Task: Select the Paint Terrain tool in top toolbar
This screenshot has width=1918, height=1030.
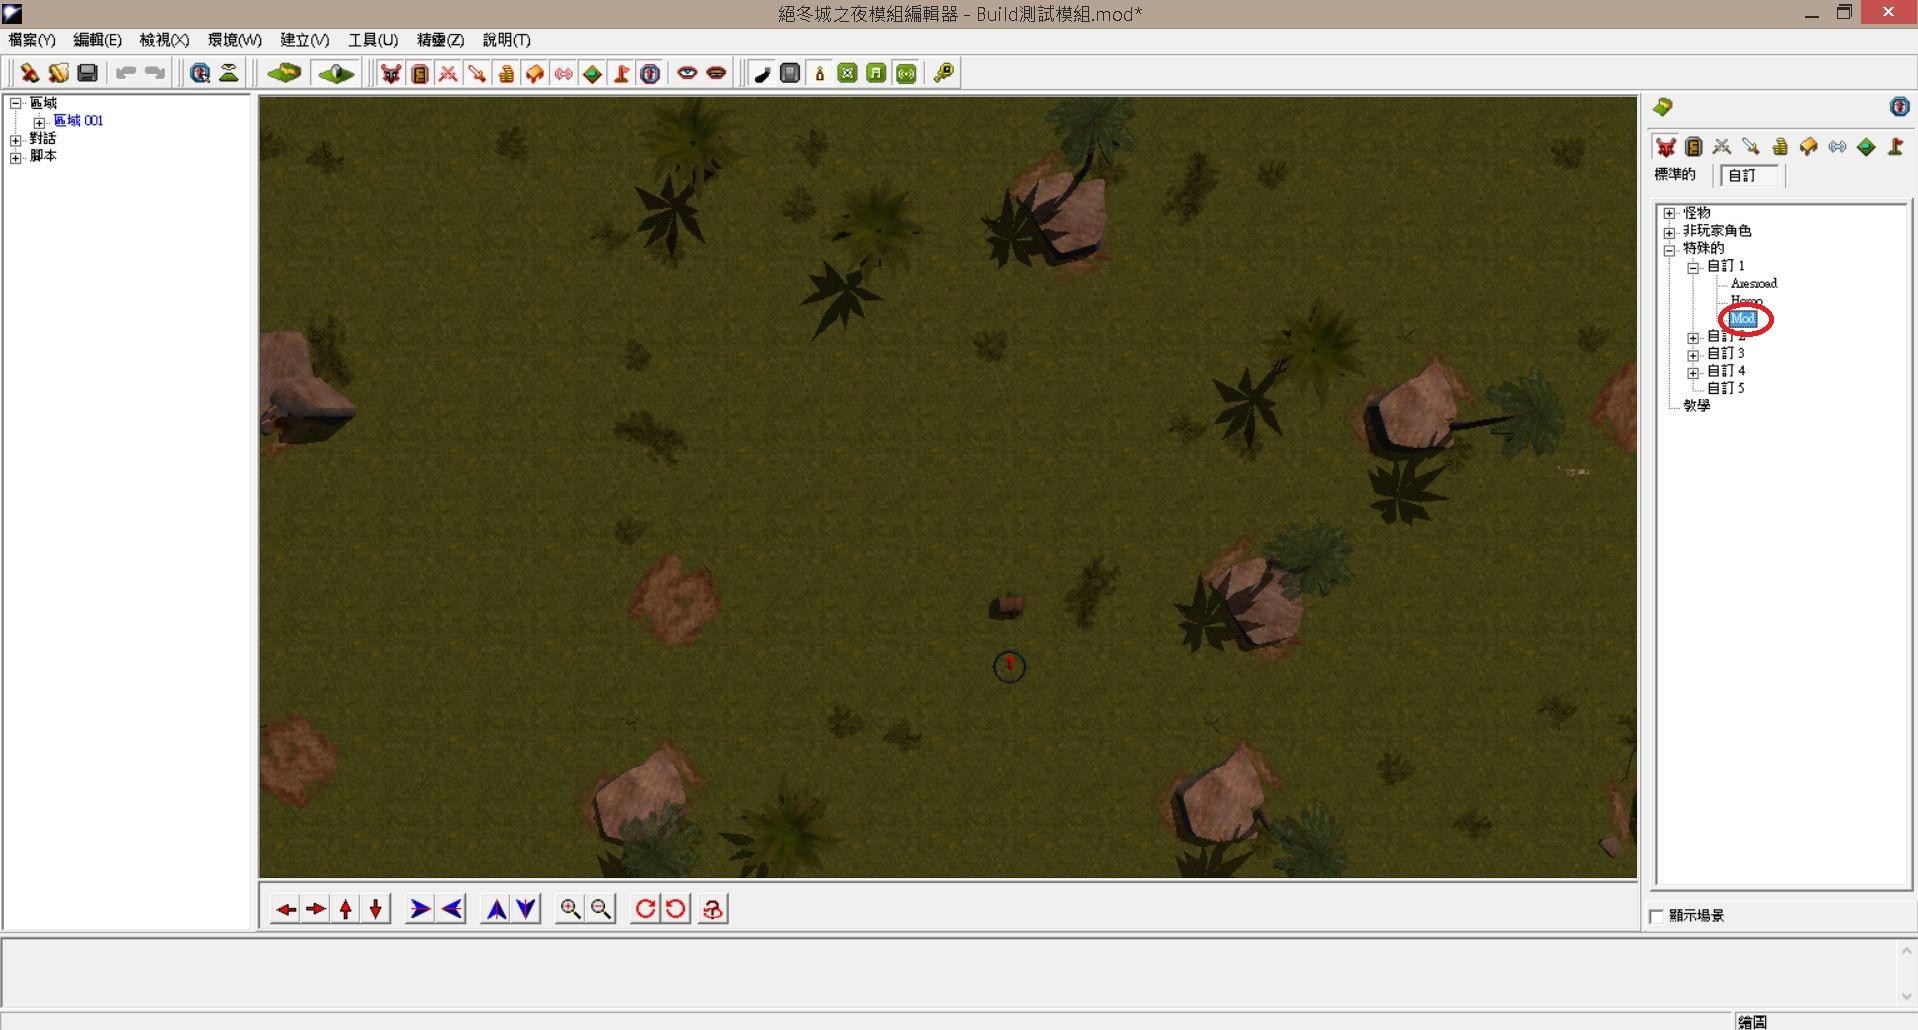Action: (x=284, y=73)
